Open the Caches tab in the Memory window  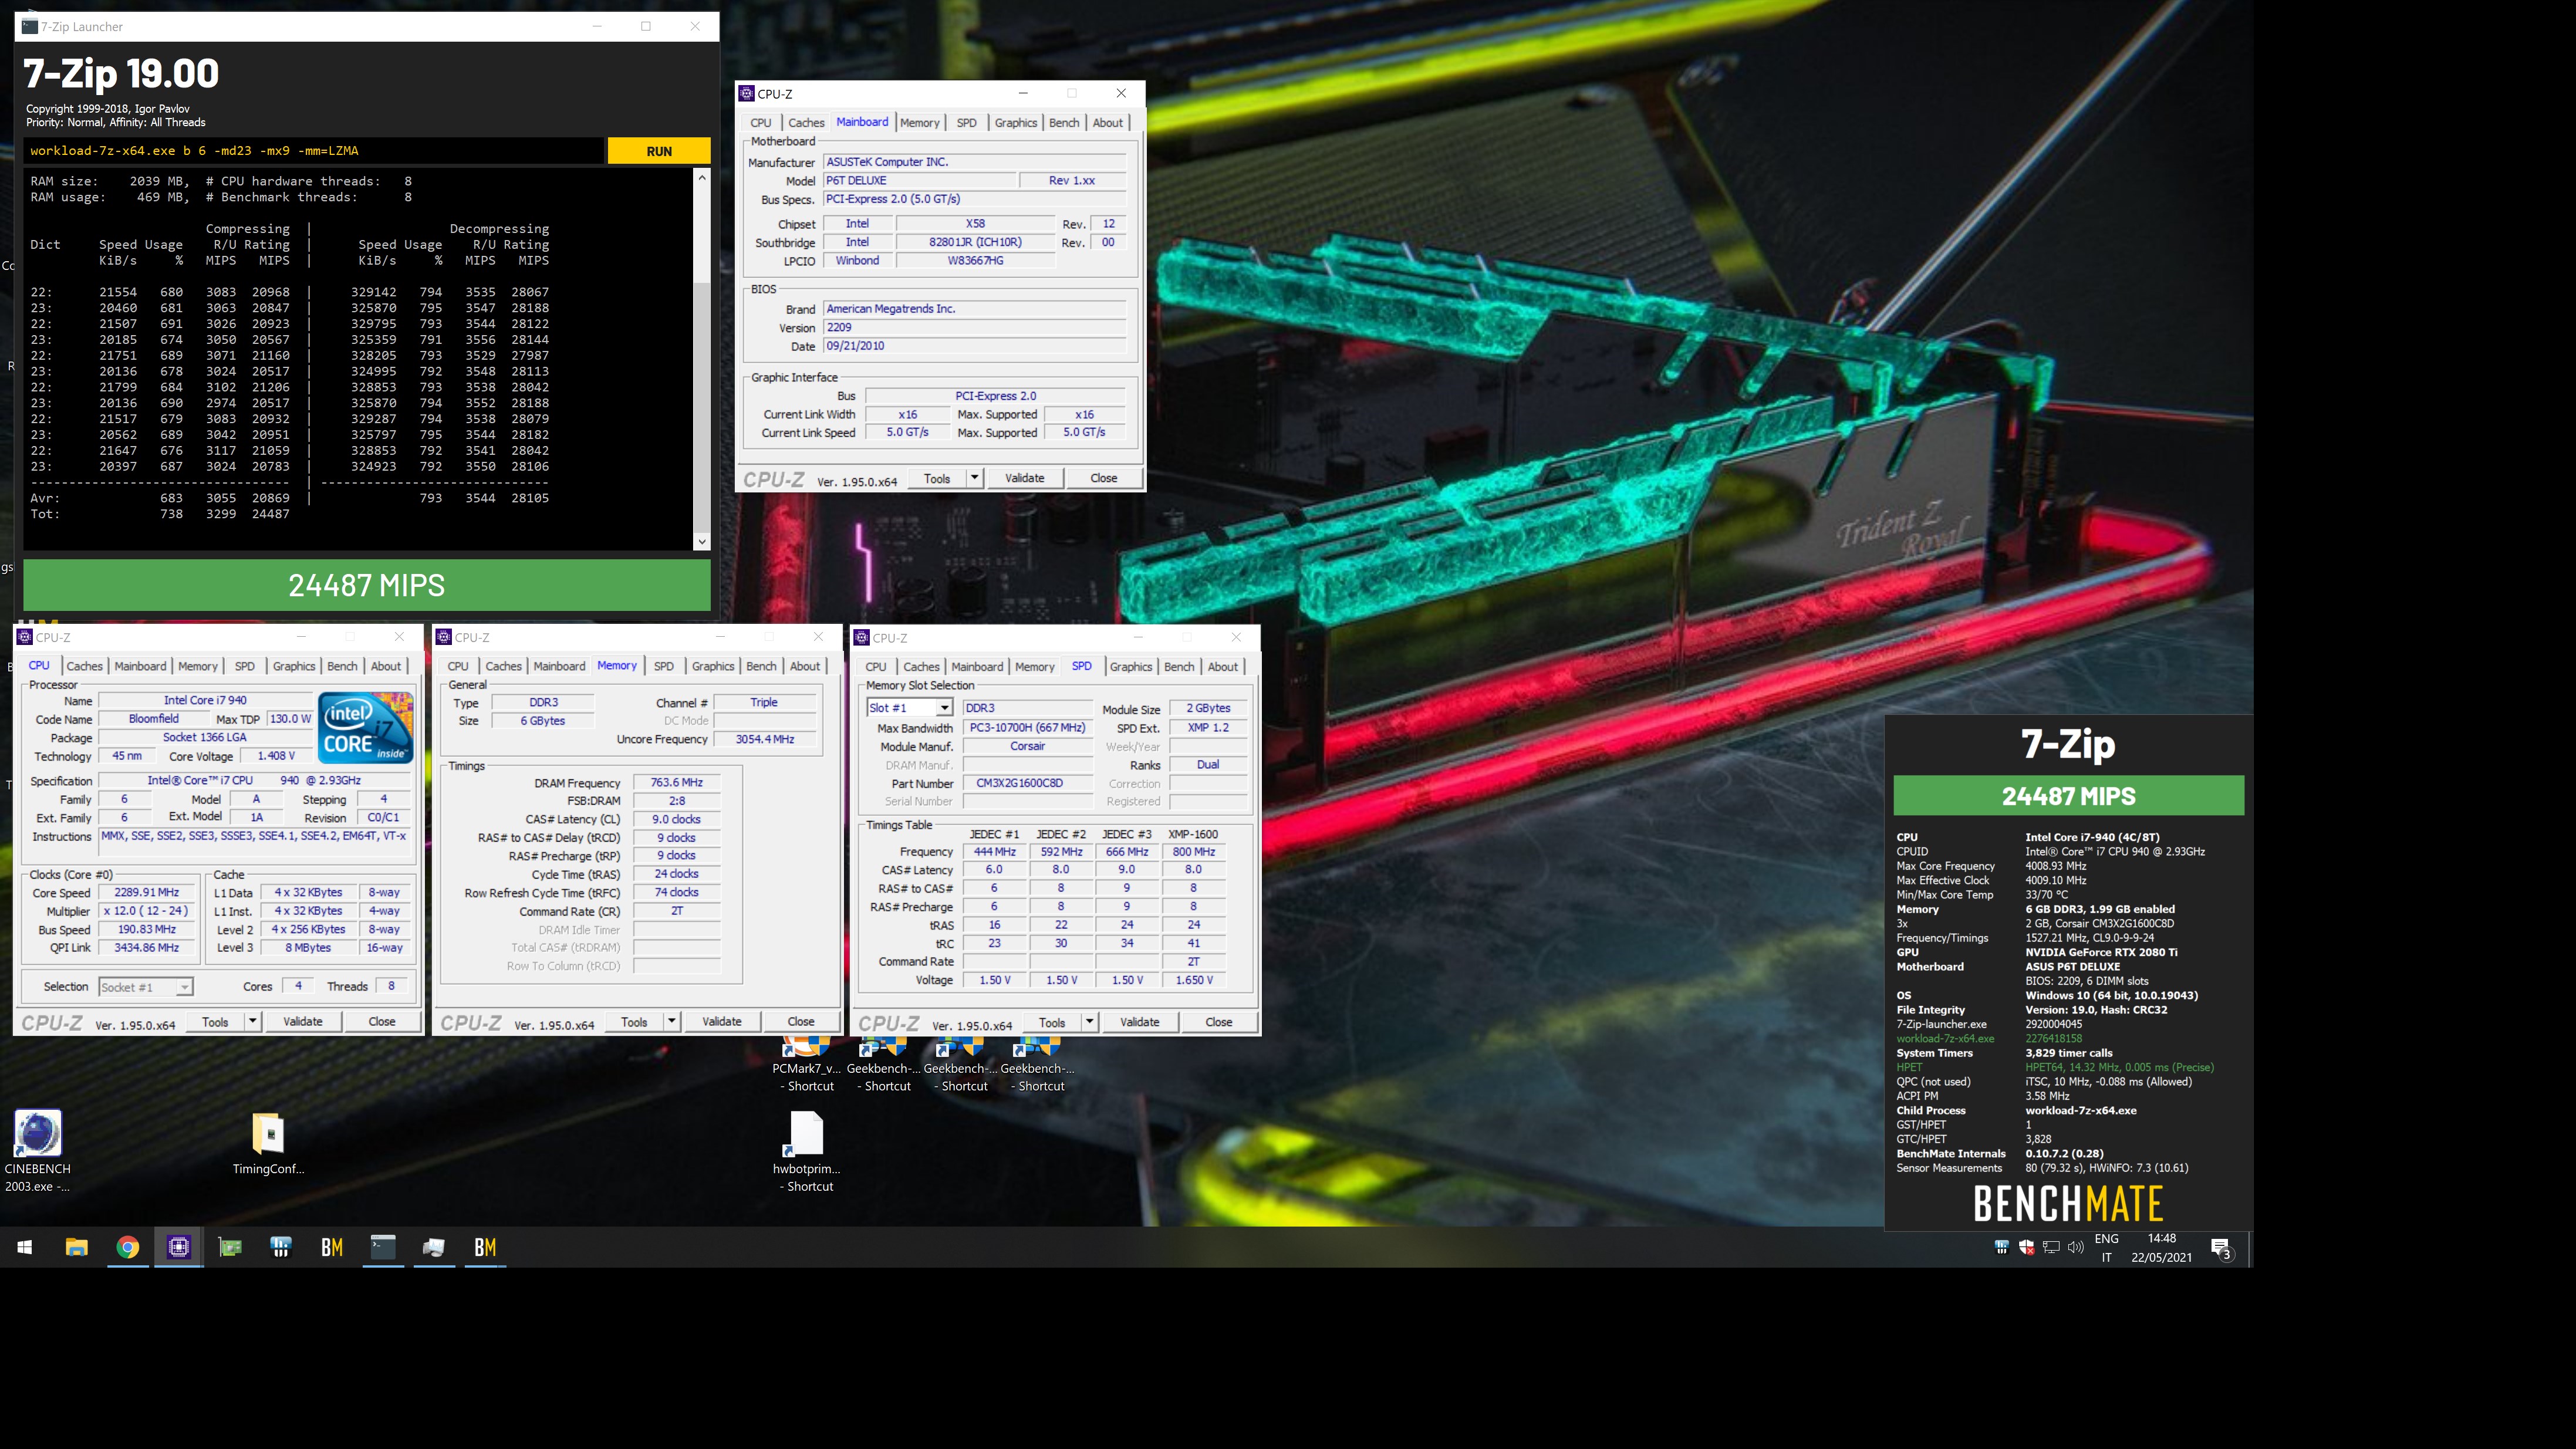coord(503,666)
